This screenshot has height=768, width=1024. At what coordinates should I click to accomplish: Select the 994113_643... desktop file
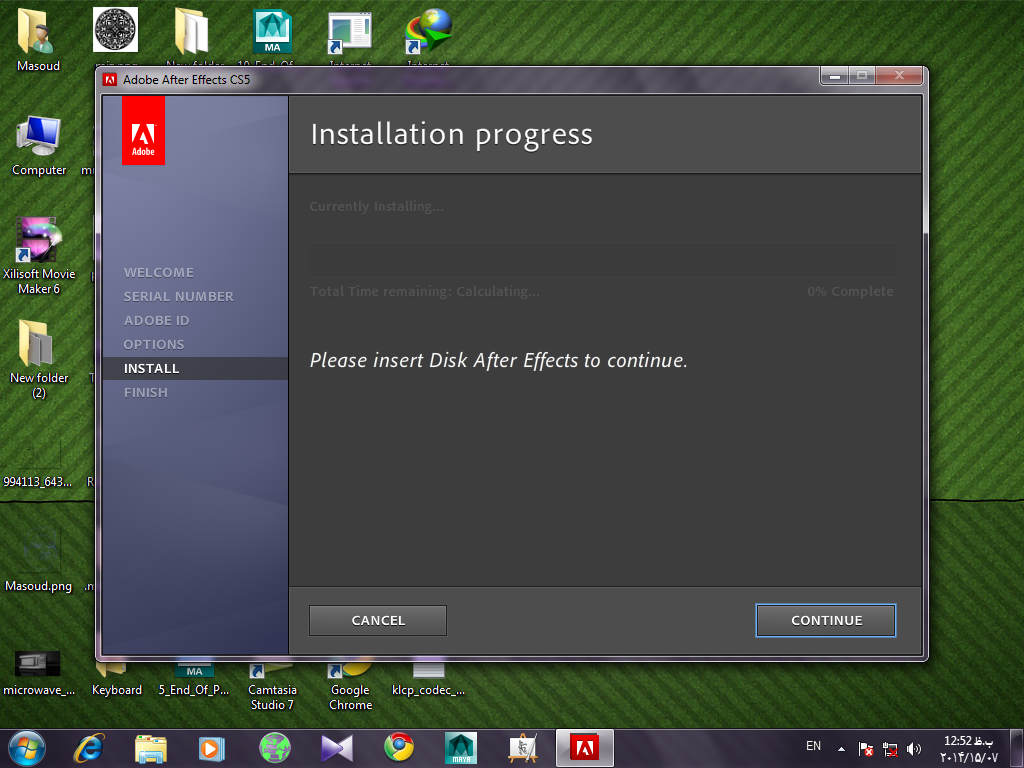(x=38, y=464)
